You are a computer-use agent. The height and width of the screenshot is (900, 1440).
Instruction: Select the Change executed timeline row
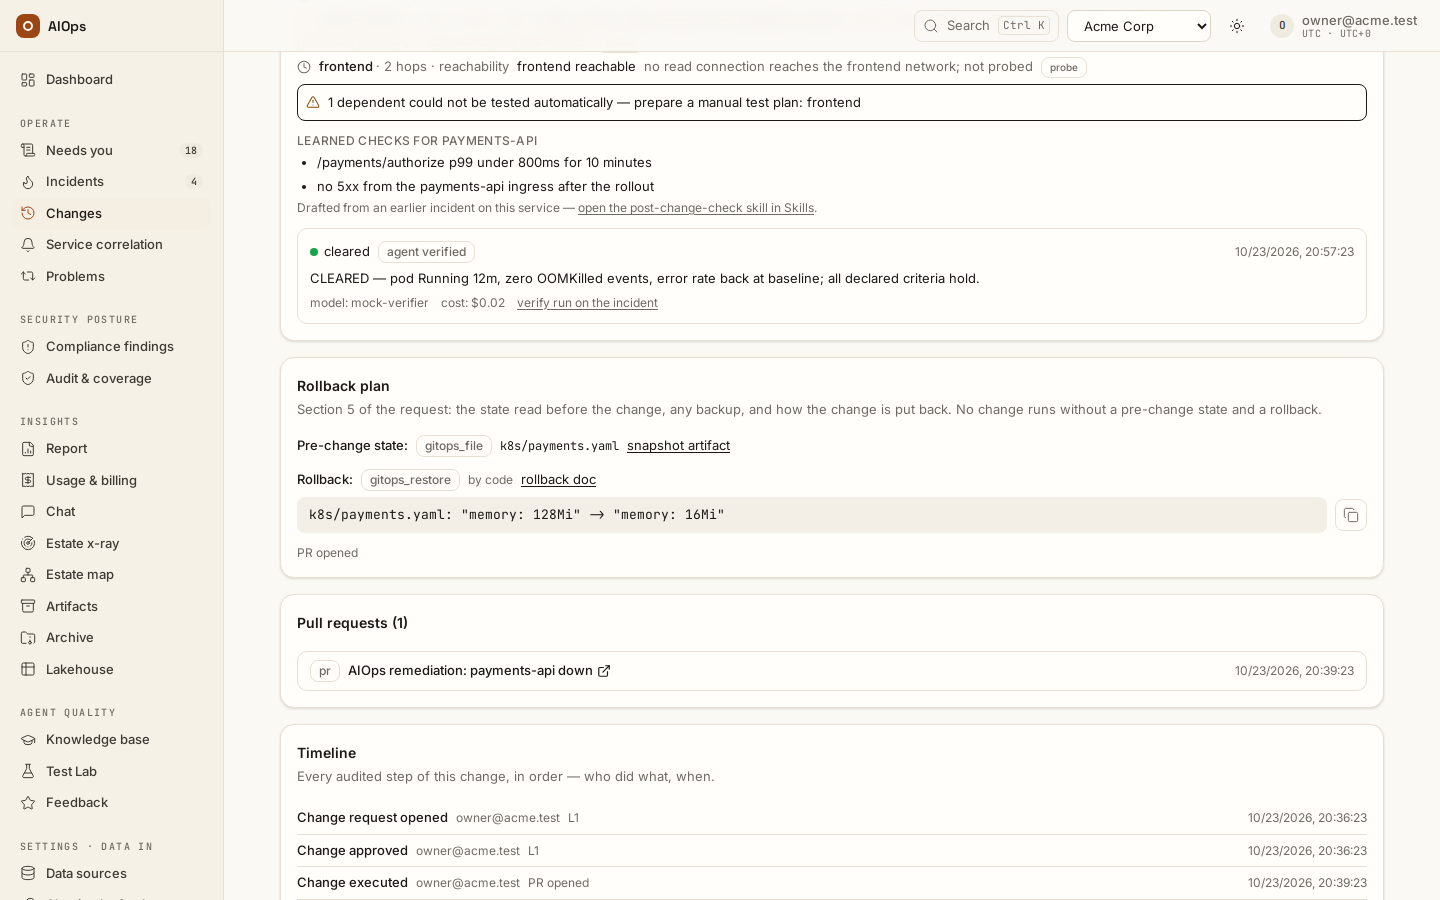[832, 883]
